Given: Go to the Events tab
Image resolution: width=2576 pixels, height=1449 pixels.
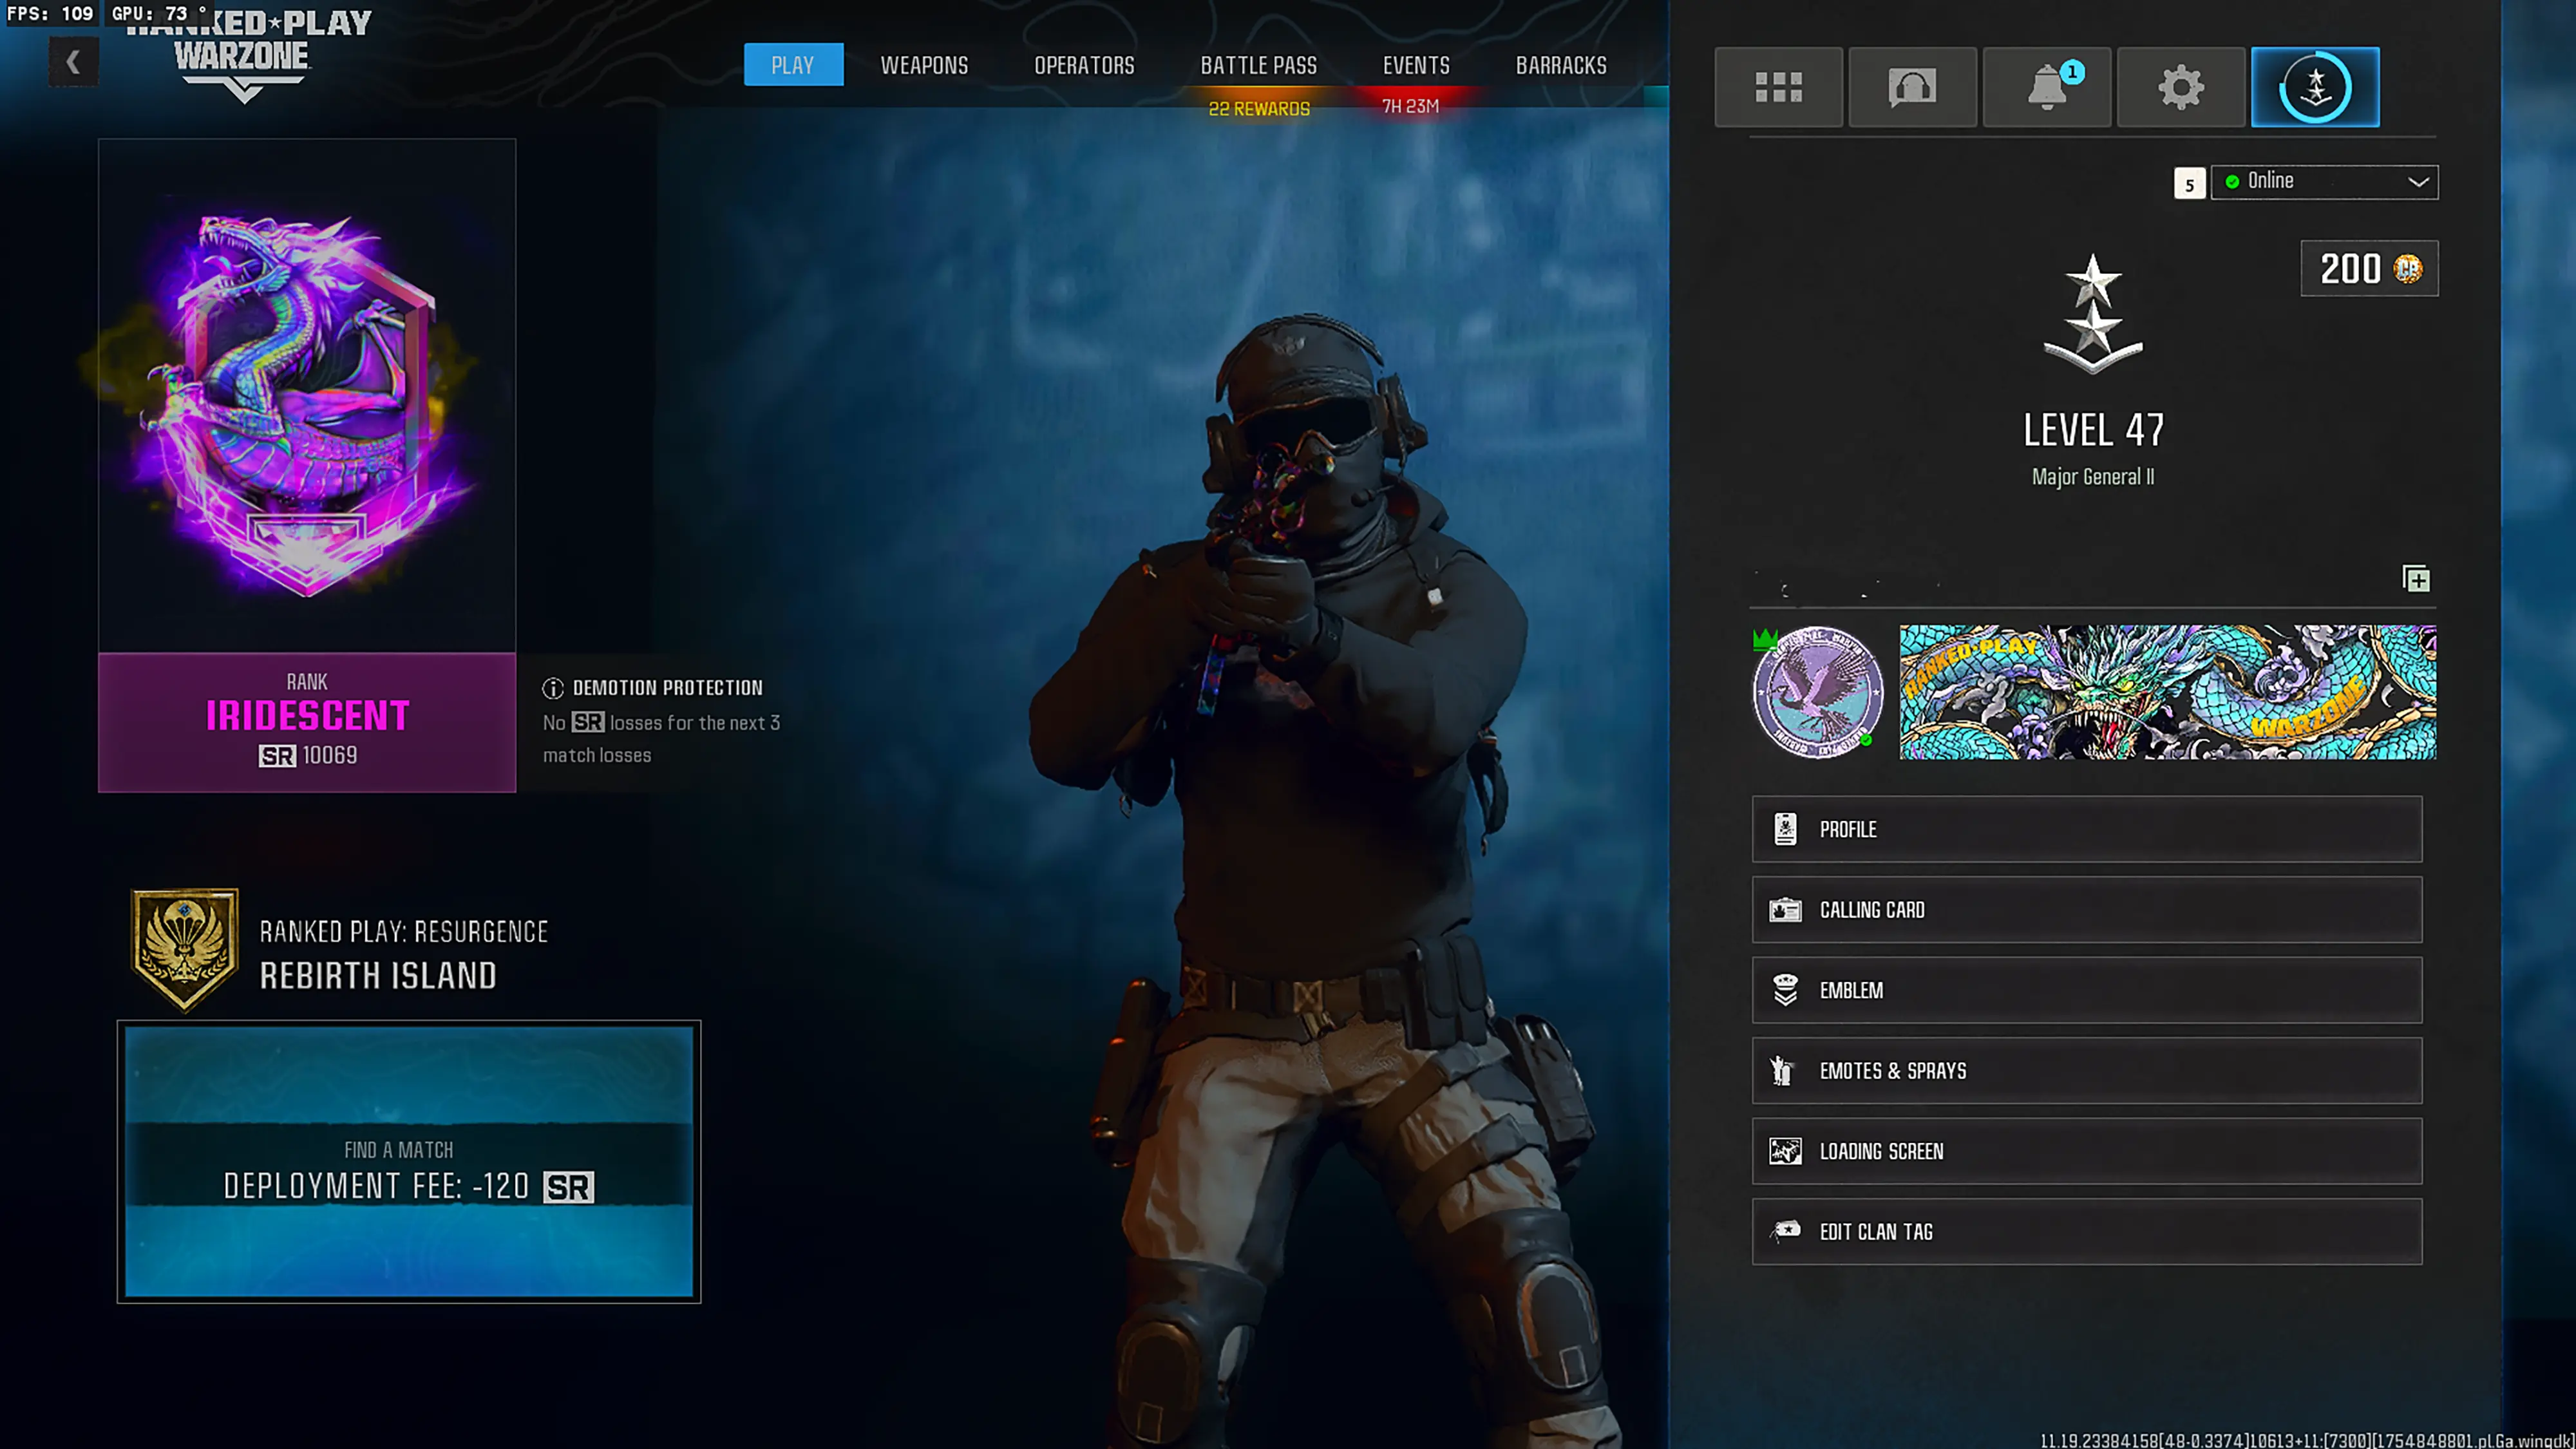Looking at the screenshot, I should [1415, 65].
